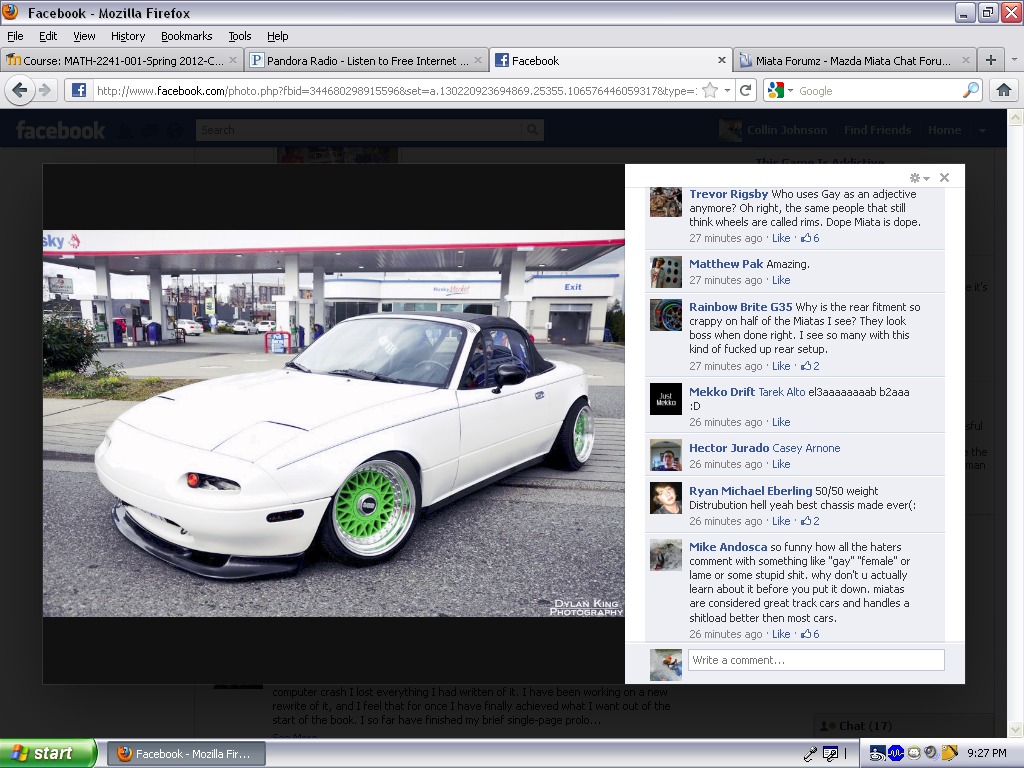
Task: Expand the Facebook account menu arrow
Action: (982, 130)
